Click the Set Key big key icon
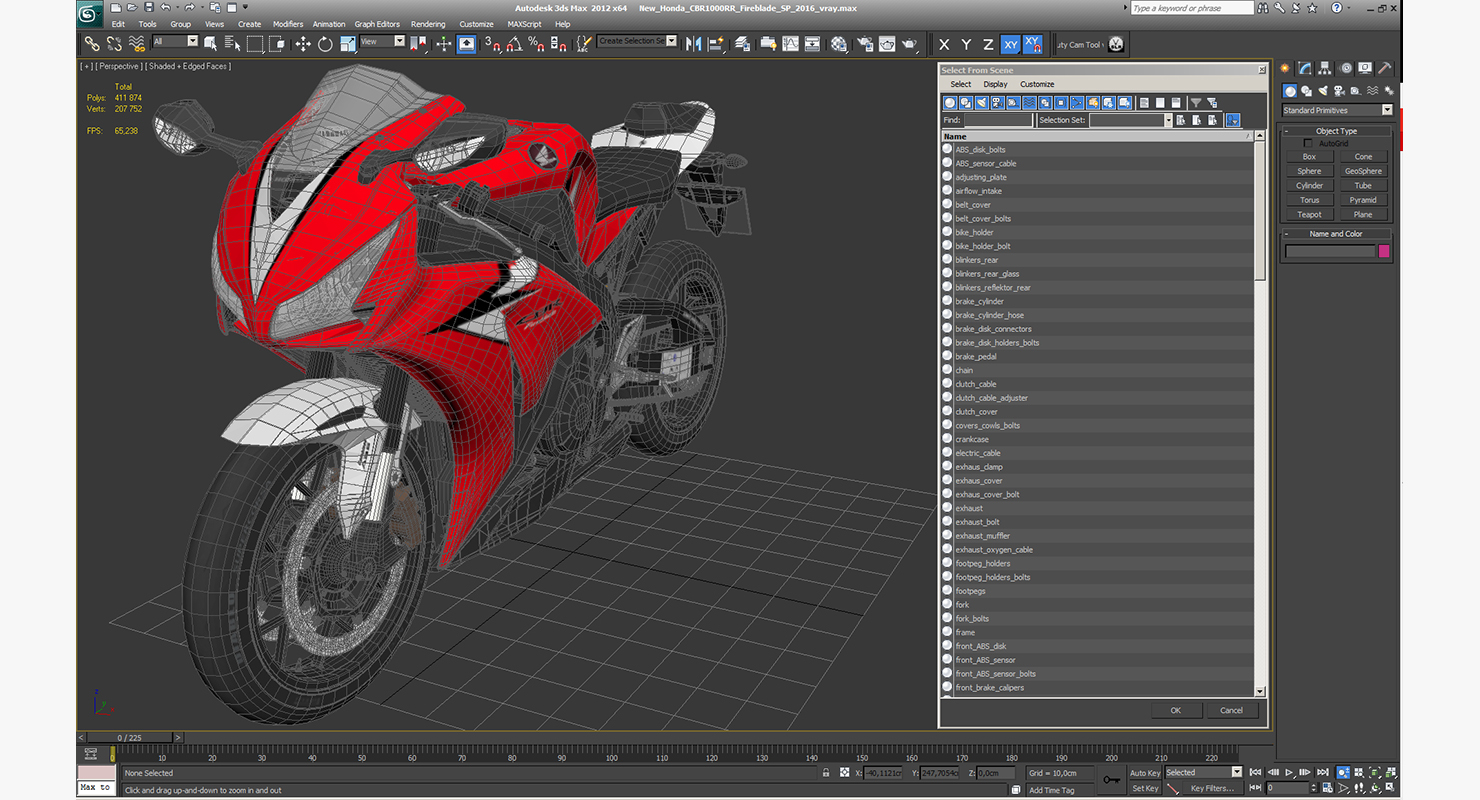 click(1111, 780)
